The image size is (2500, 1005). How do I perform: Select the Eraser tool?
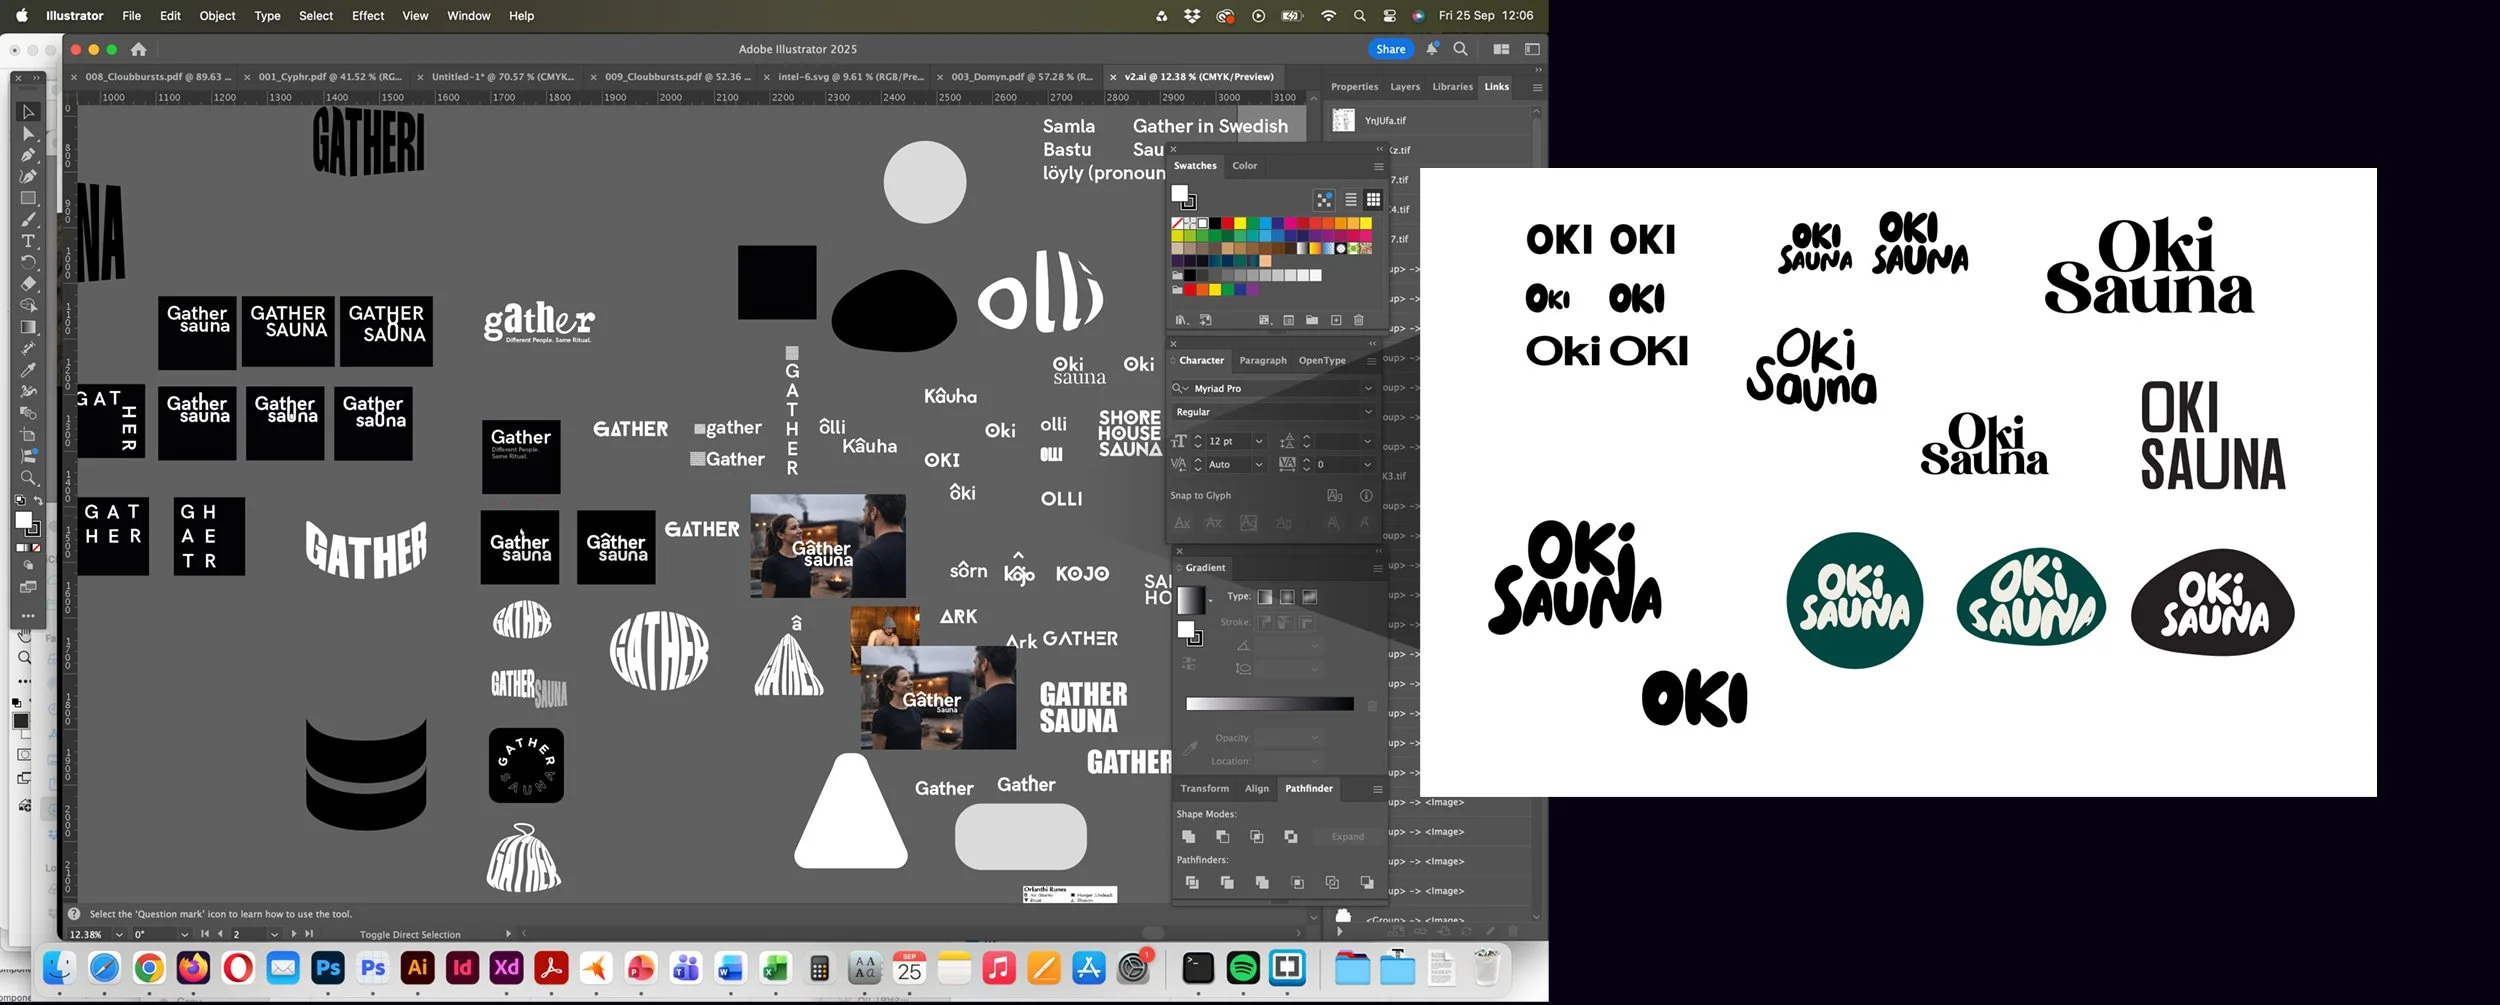point(28,284)
